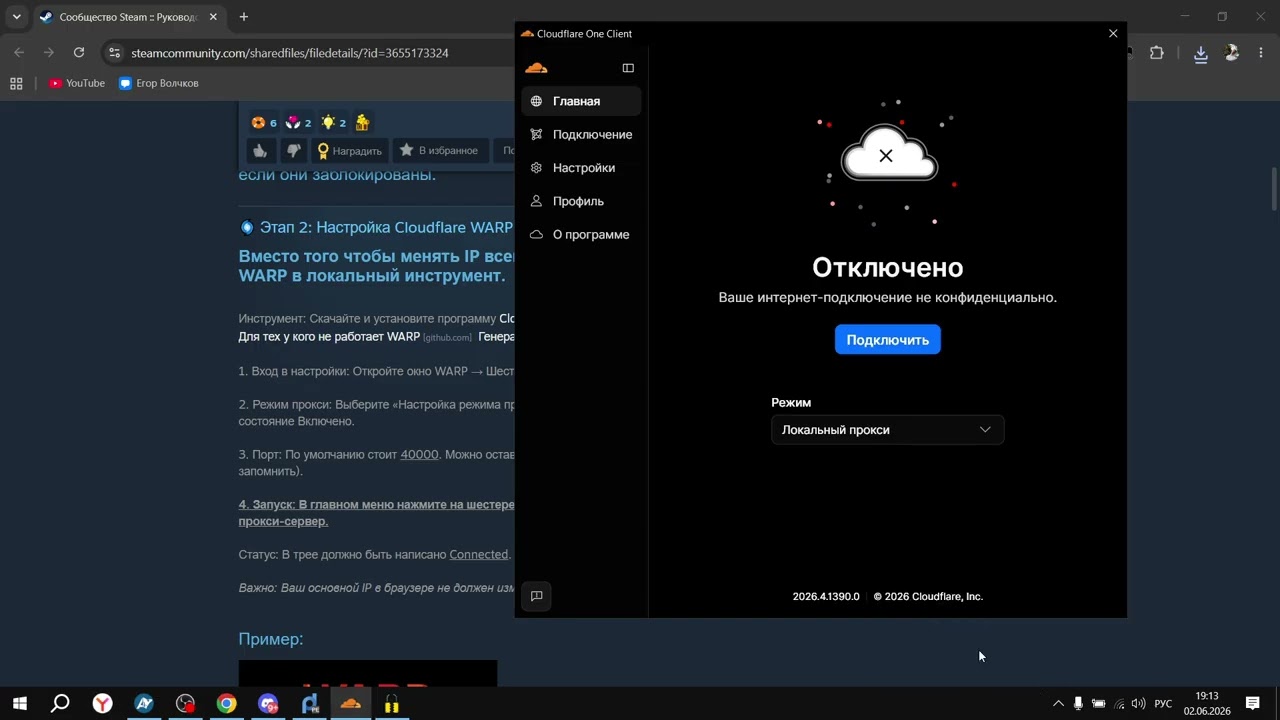
Task: Click thumbs up rating on Steam guide
Action: point(260,151)
